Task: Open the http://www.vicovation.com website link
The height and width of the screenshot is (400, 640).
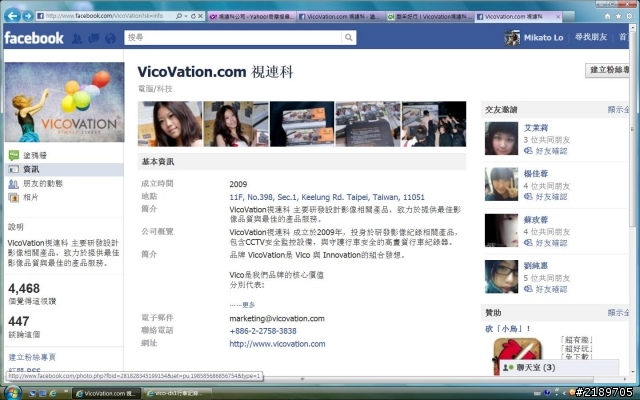Action: (x=277, y=344)
